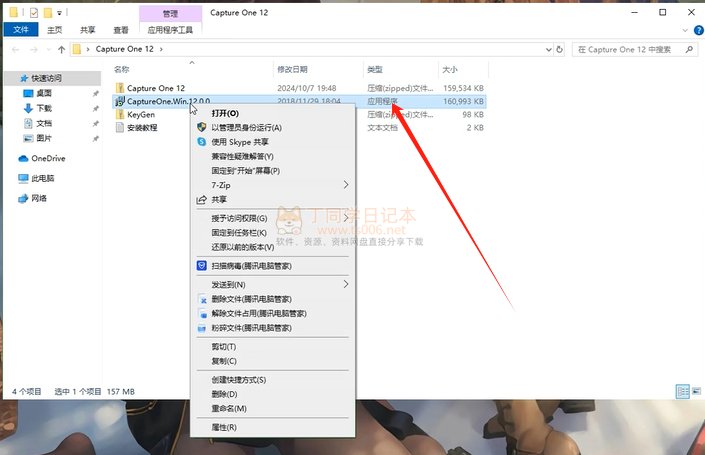Viewport: 705px width, 455px height.
Task: Switch to details view icon in status bar
Action: point(683,392)
